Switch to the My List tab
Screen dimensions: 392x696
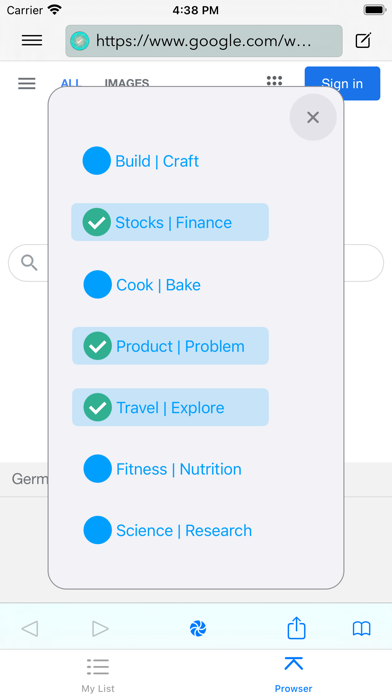[x=98, y=675]
